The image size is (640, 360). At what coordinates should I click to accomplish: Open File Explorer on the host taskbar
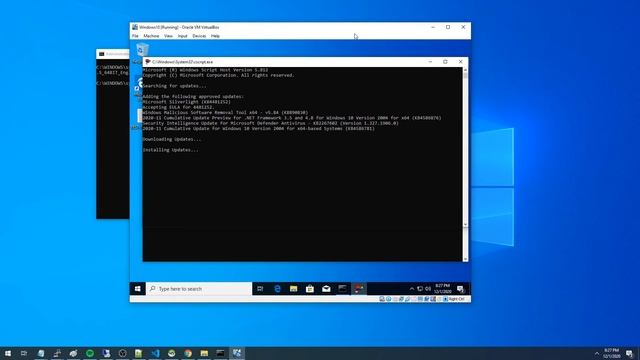click(204, 353)
